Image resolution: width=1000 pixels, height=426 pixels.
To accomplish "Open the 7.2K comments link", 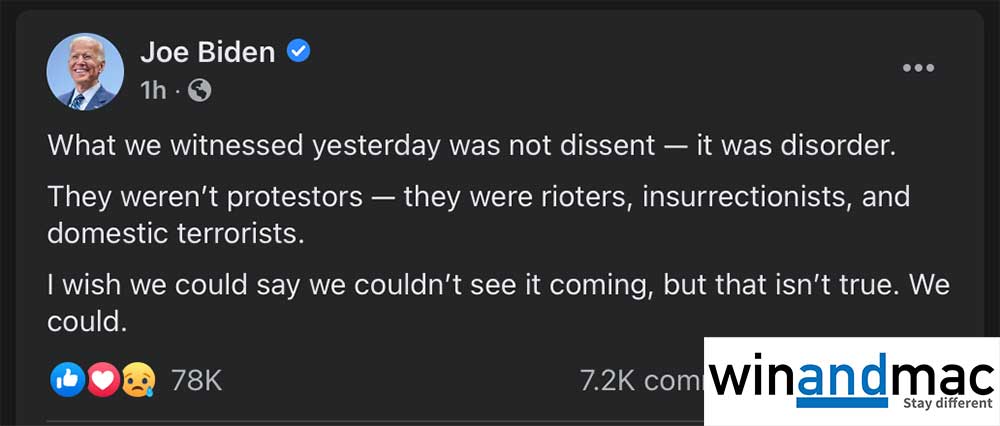I will (x=641, y=380).
